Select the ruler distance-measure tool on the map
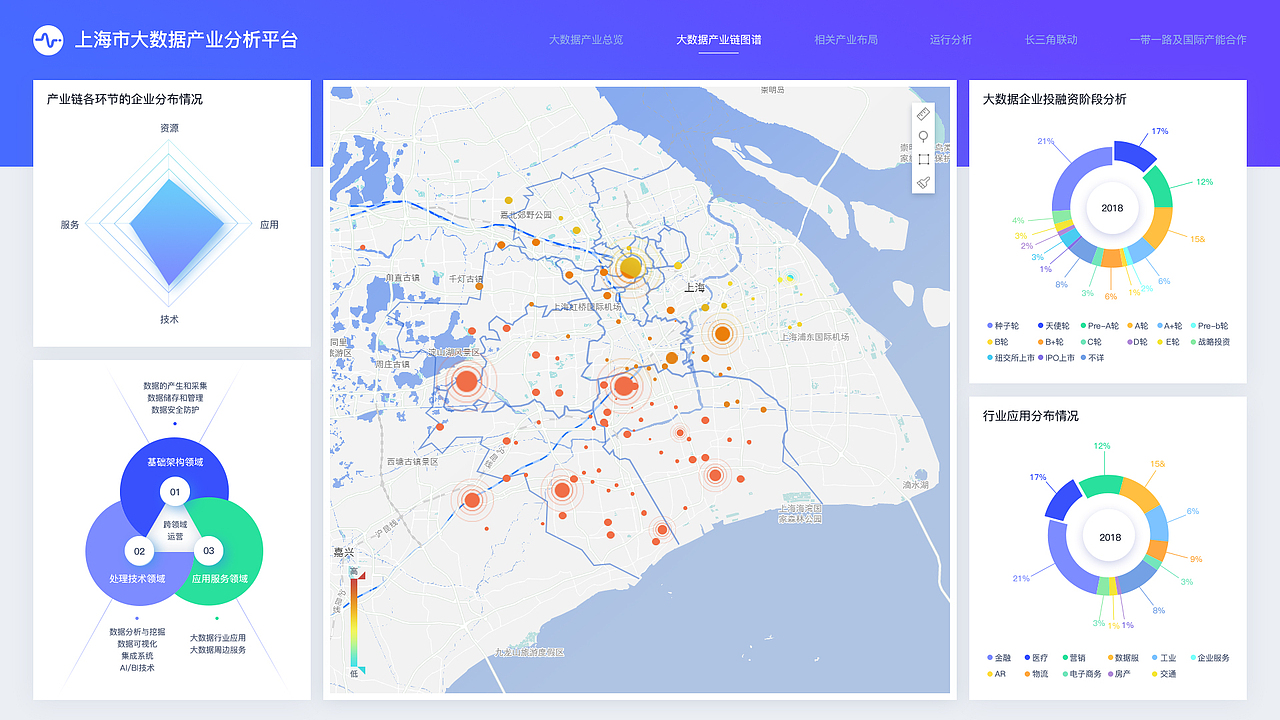This screenshot has height=720, width=1280. [924, 114]
